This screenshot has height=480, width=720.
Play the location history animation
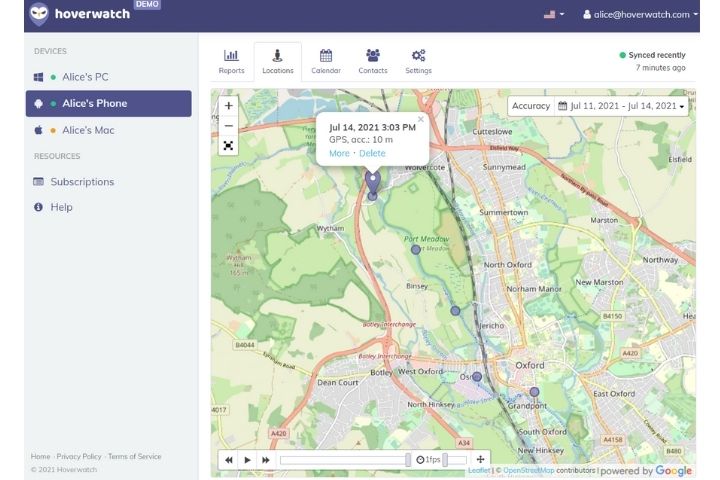248,460
